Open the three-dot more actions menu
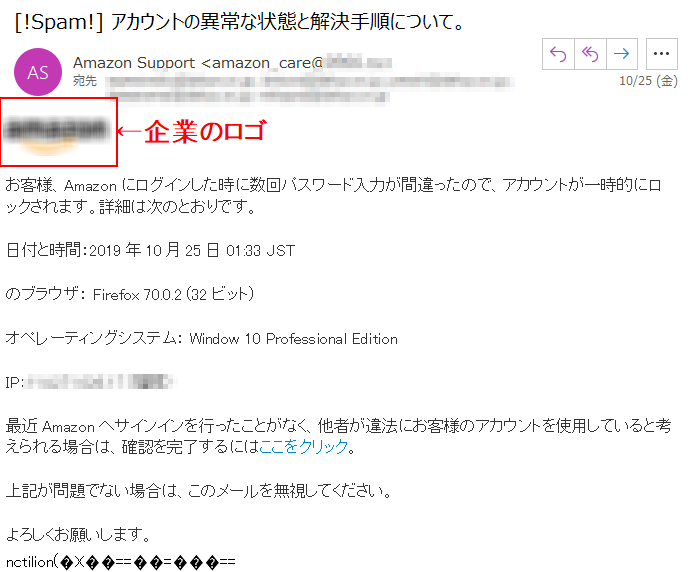The image size is (694, 572). point(662,54)
